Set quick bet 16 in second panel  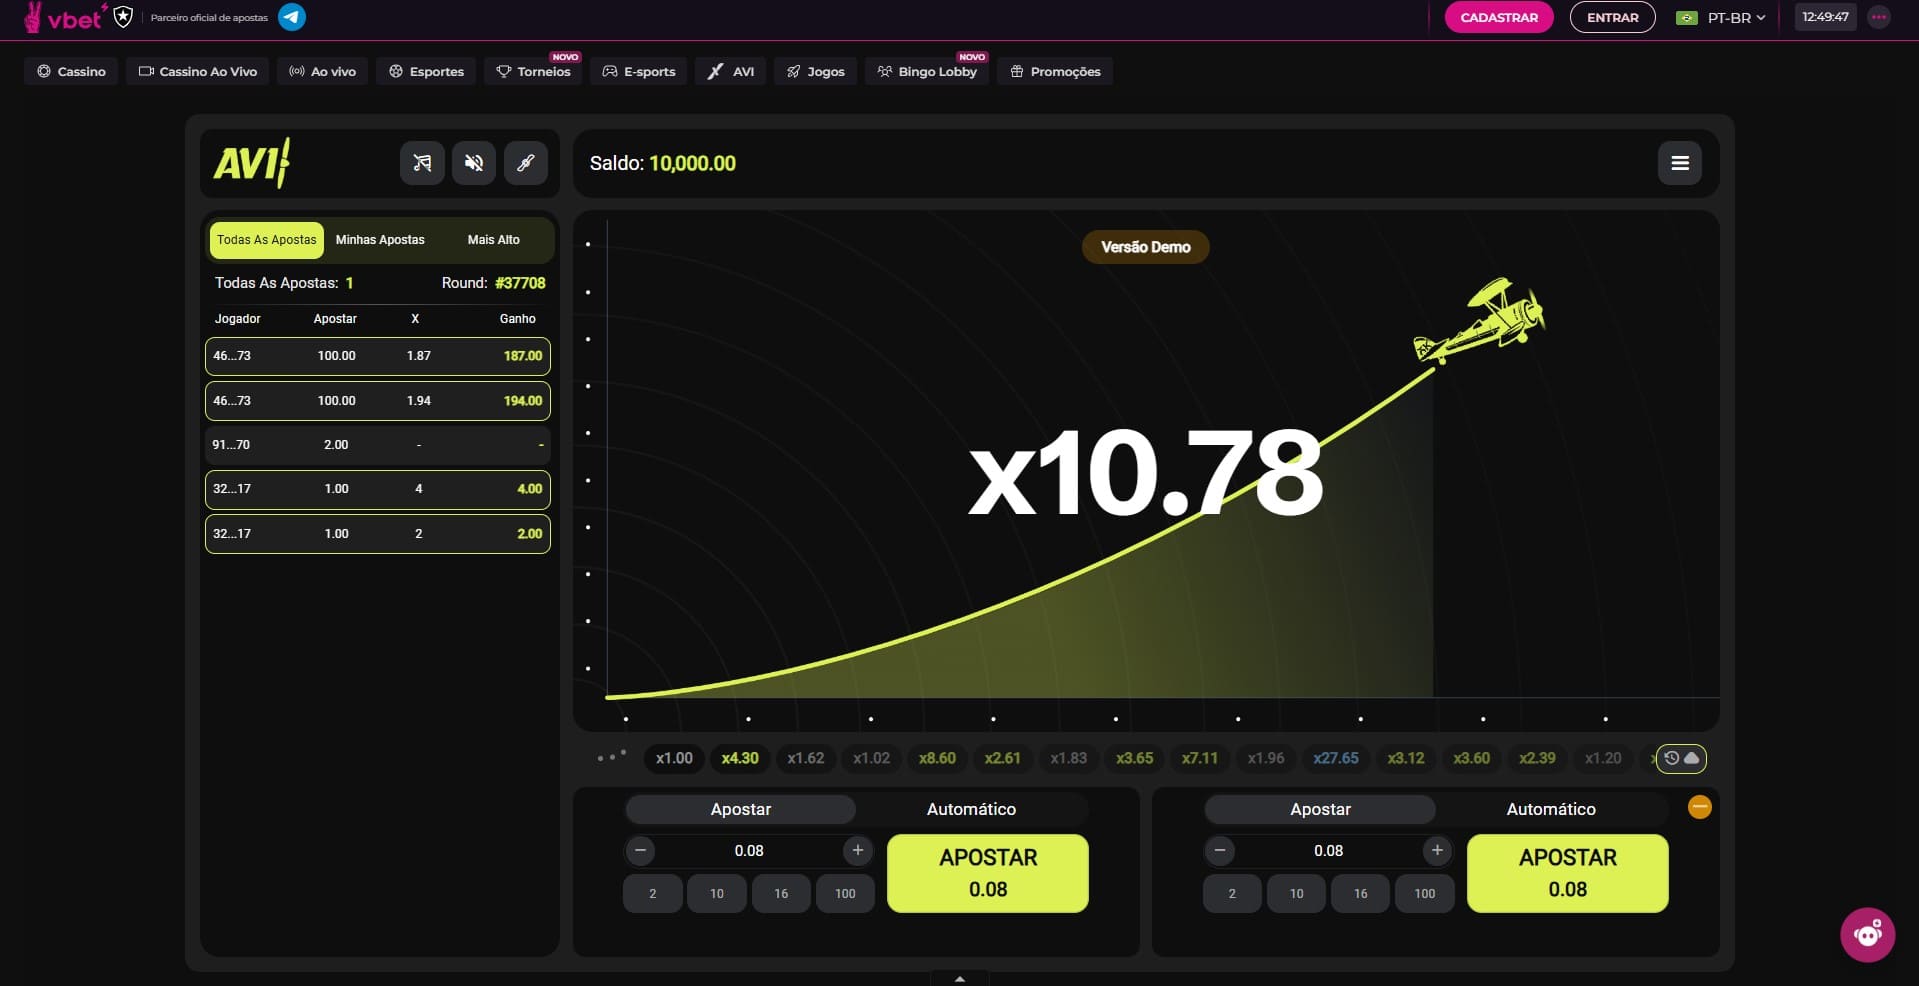click(x=1361, y=894)
